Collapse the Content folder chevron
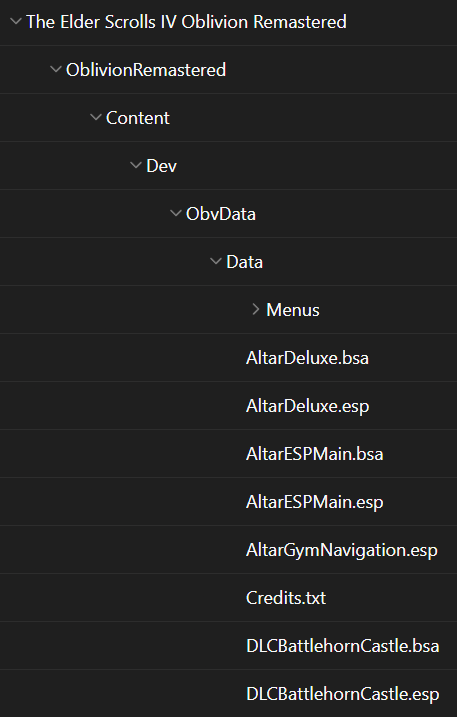The image size is (457, 717). point(96,117)
